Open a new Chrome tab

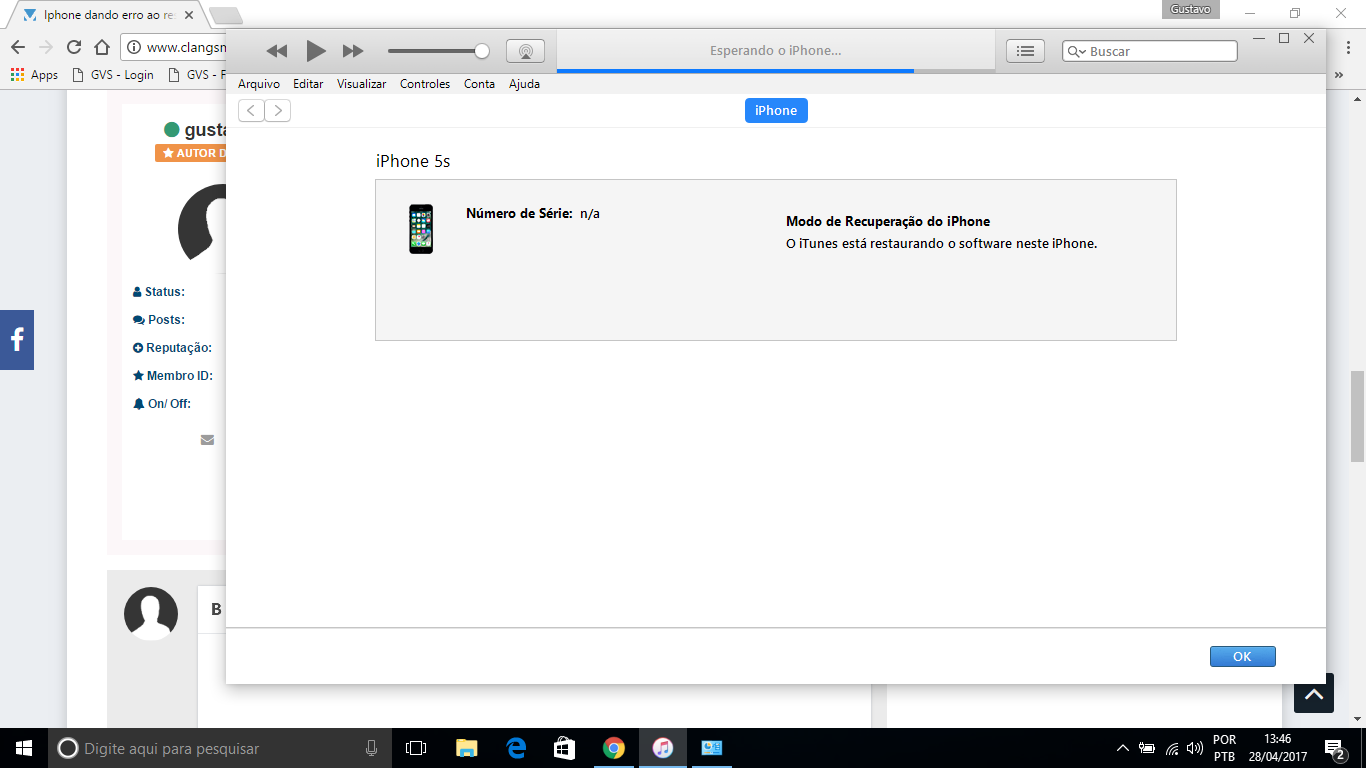tap(226, 15)
